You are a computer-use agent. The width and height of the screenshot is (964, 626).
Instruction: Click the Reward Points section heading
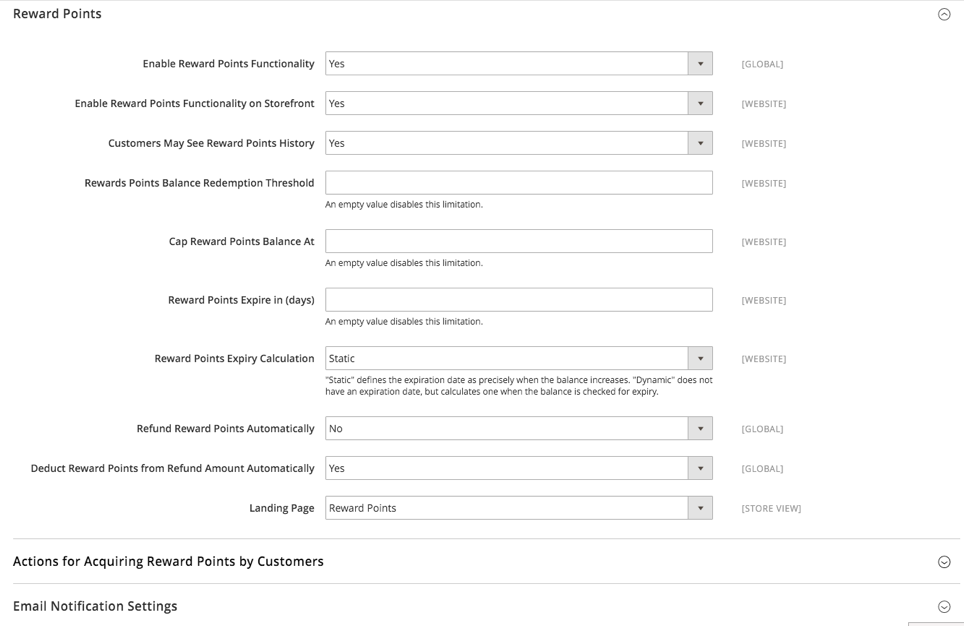coord(57,14)
